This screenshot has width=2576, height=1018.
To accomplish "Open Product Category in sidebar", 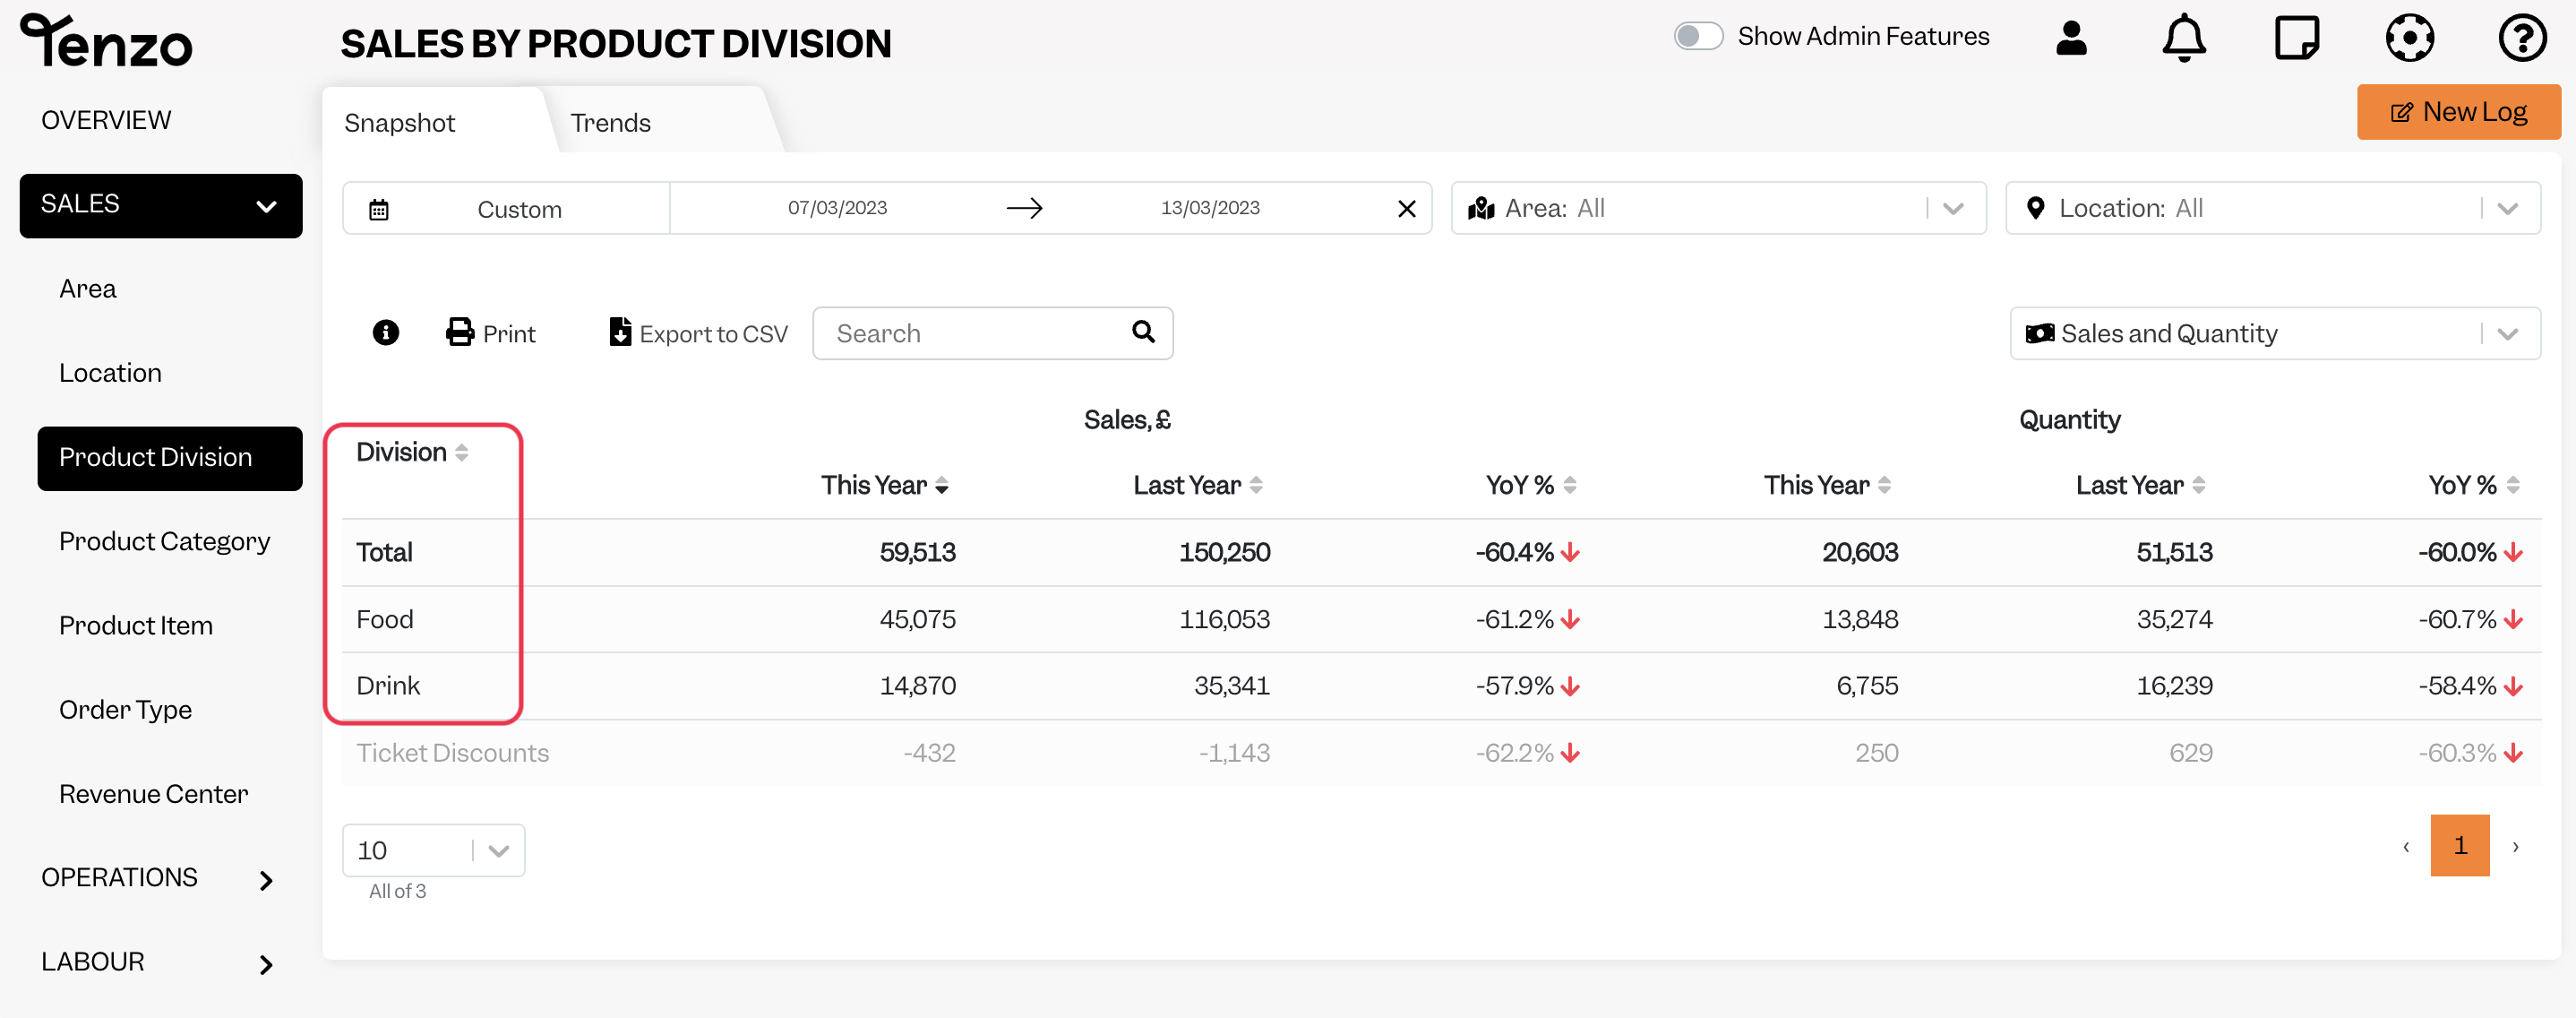I will (x=164, y=541).
